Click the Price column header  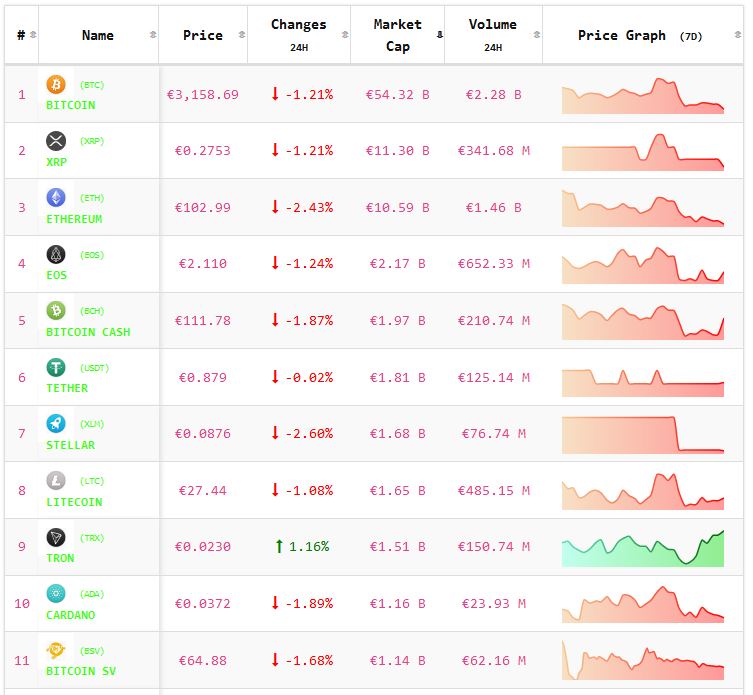203,35
